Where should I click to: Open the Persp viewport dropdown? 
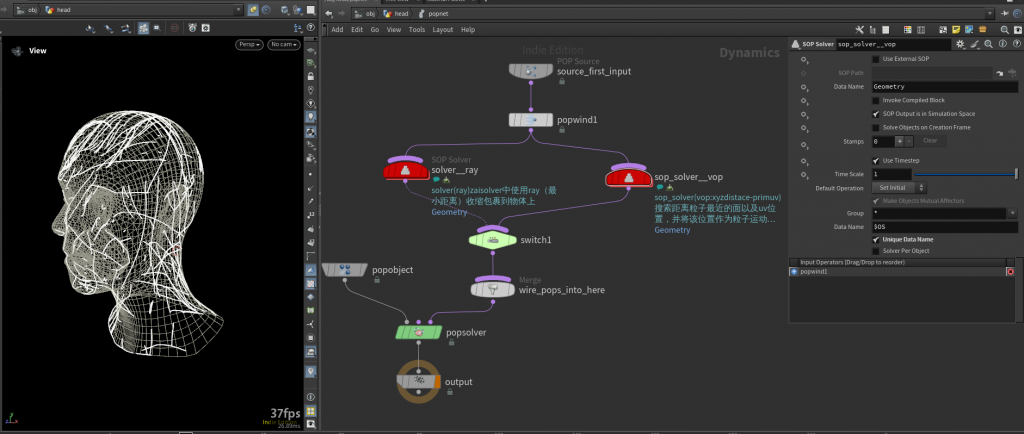250,45
